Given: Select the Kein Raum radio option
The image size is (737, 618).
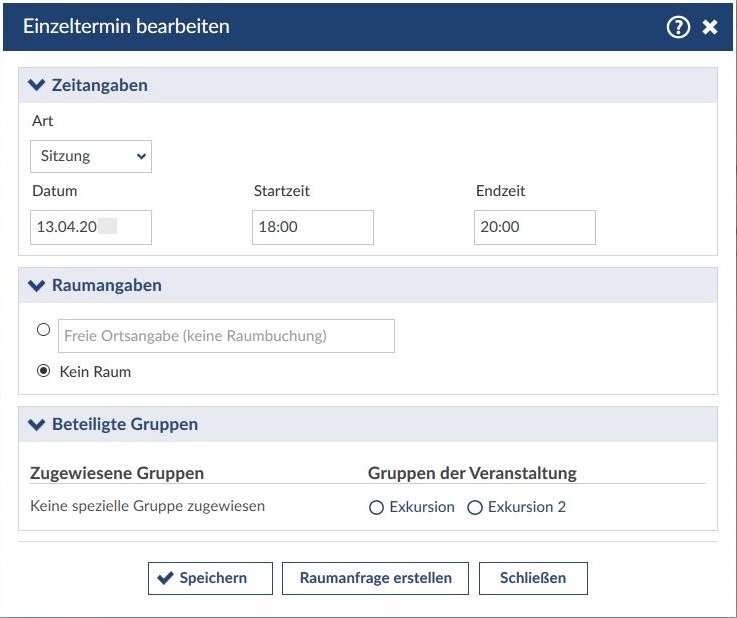Looking at the screenshot, I should pyautogui.click(x=43, y=371).
